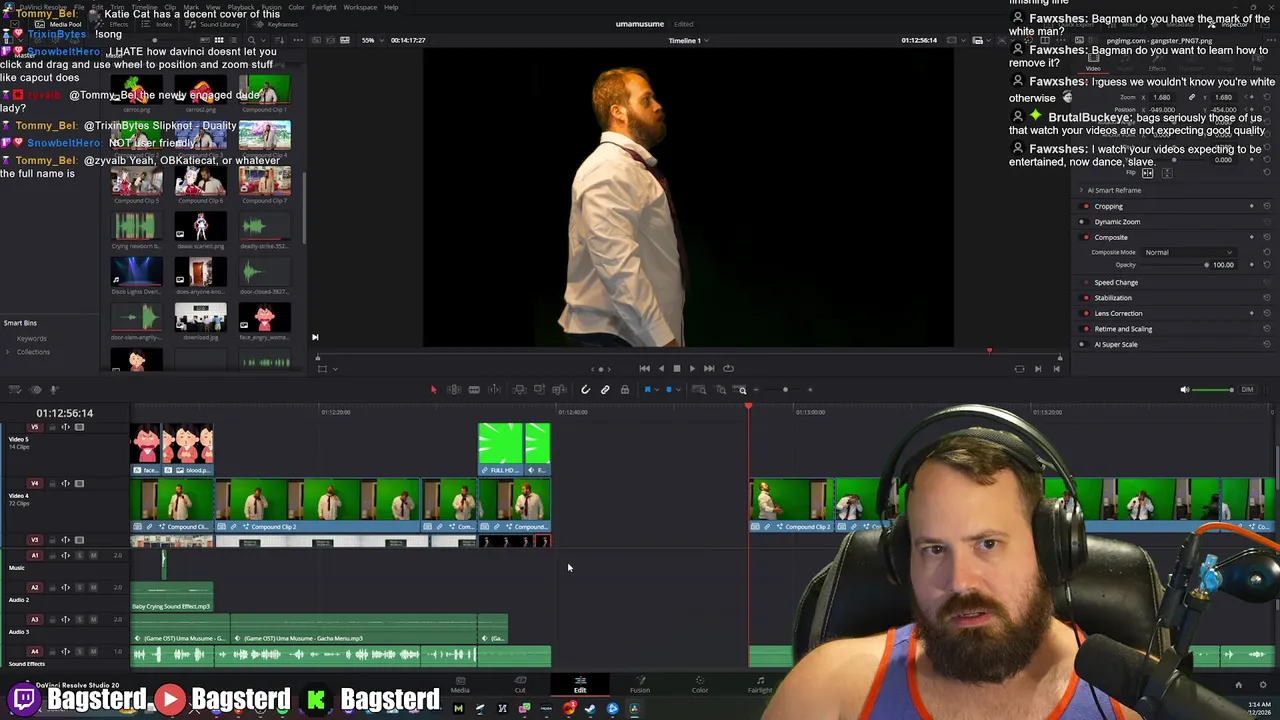Adjust the monitor volume slider

[x=1214, y=390]
